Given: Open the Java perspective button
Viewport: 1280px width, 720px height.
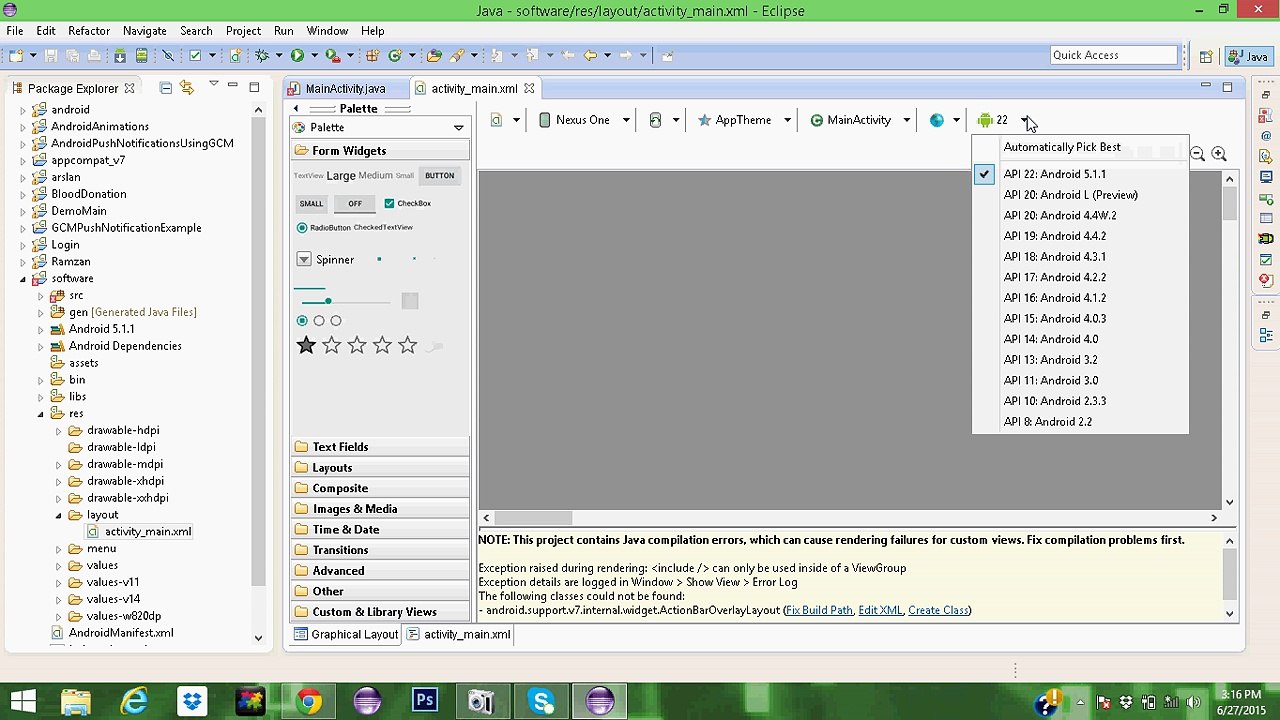Looking at the screenshot, I should point(1249,57).
